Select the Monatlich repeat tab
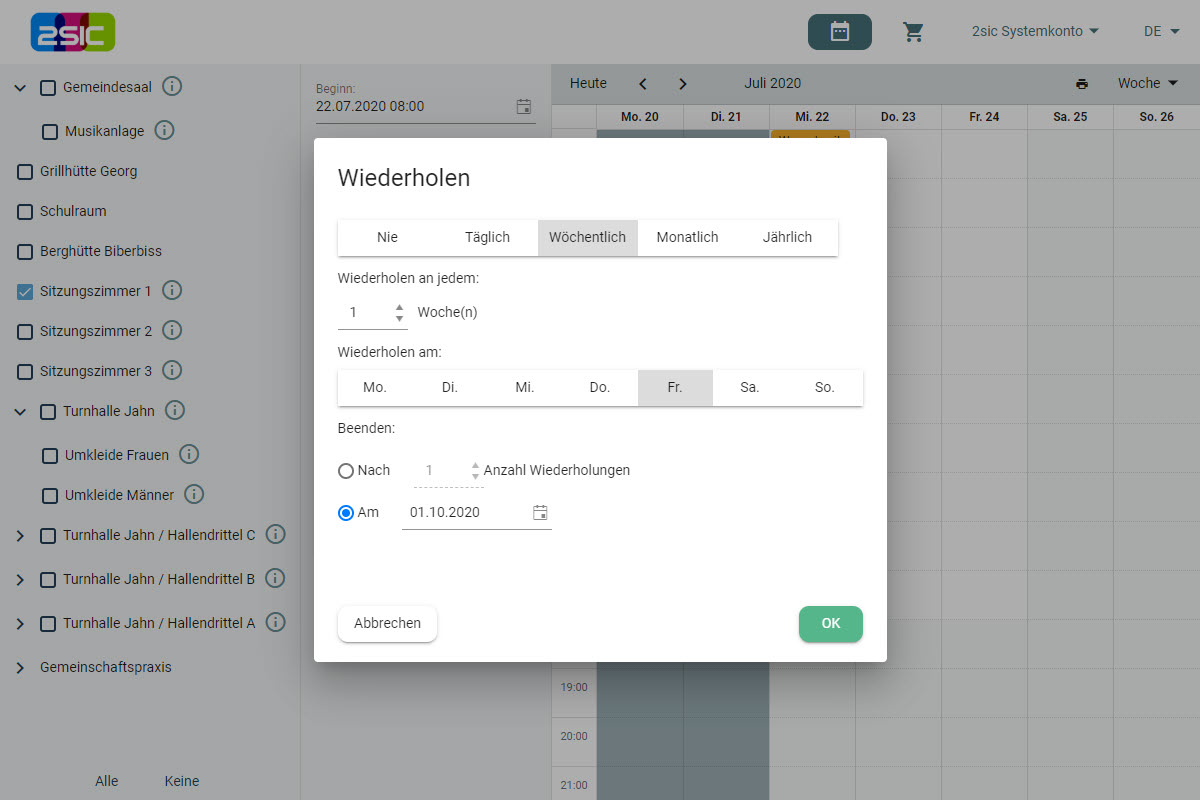The image size is (1200, 800). 687,238
